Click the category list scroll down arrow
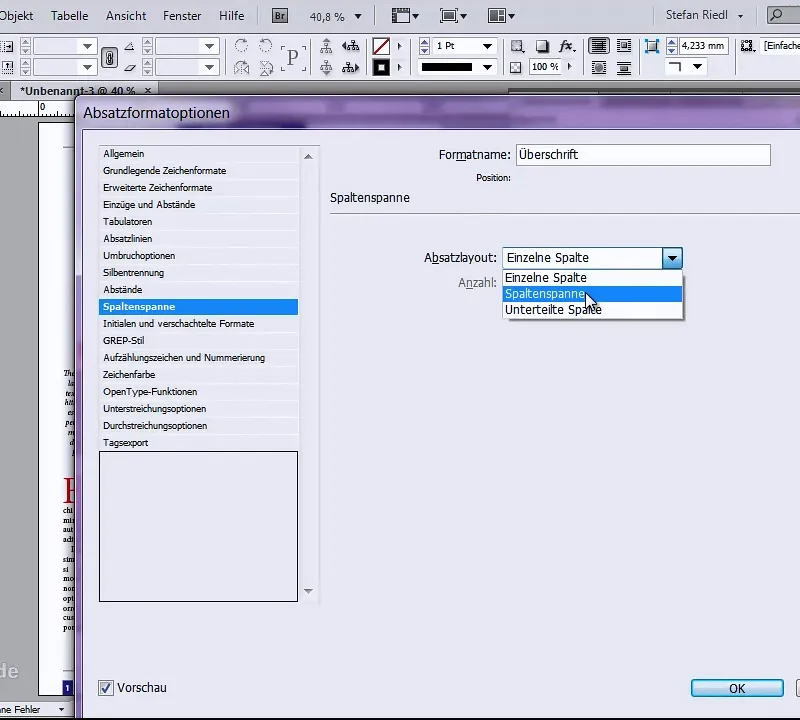Image resolution: width=800 pixels, height=720 pixels. [x=308, y=591]
